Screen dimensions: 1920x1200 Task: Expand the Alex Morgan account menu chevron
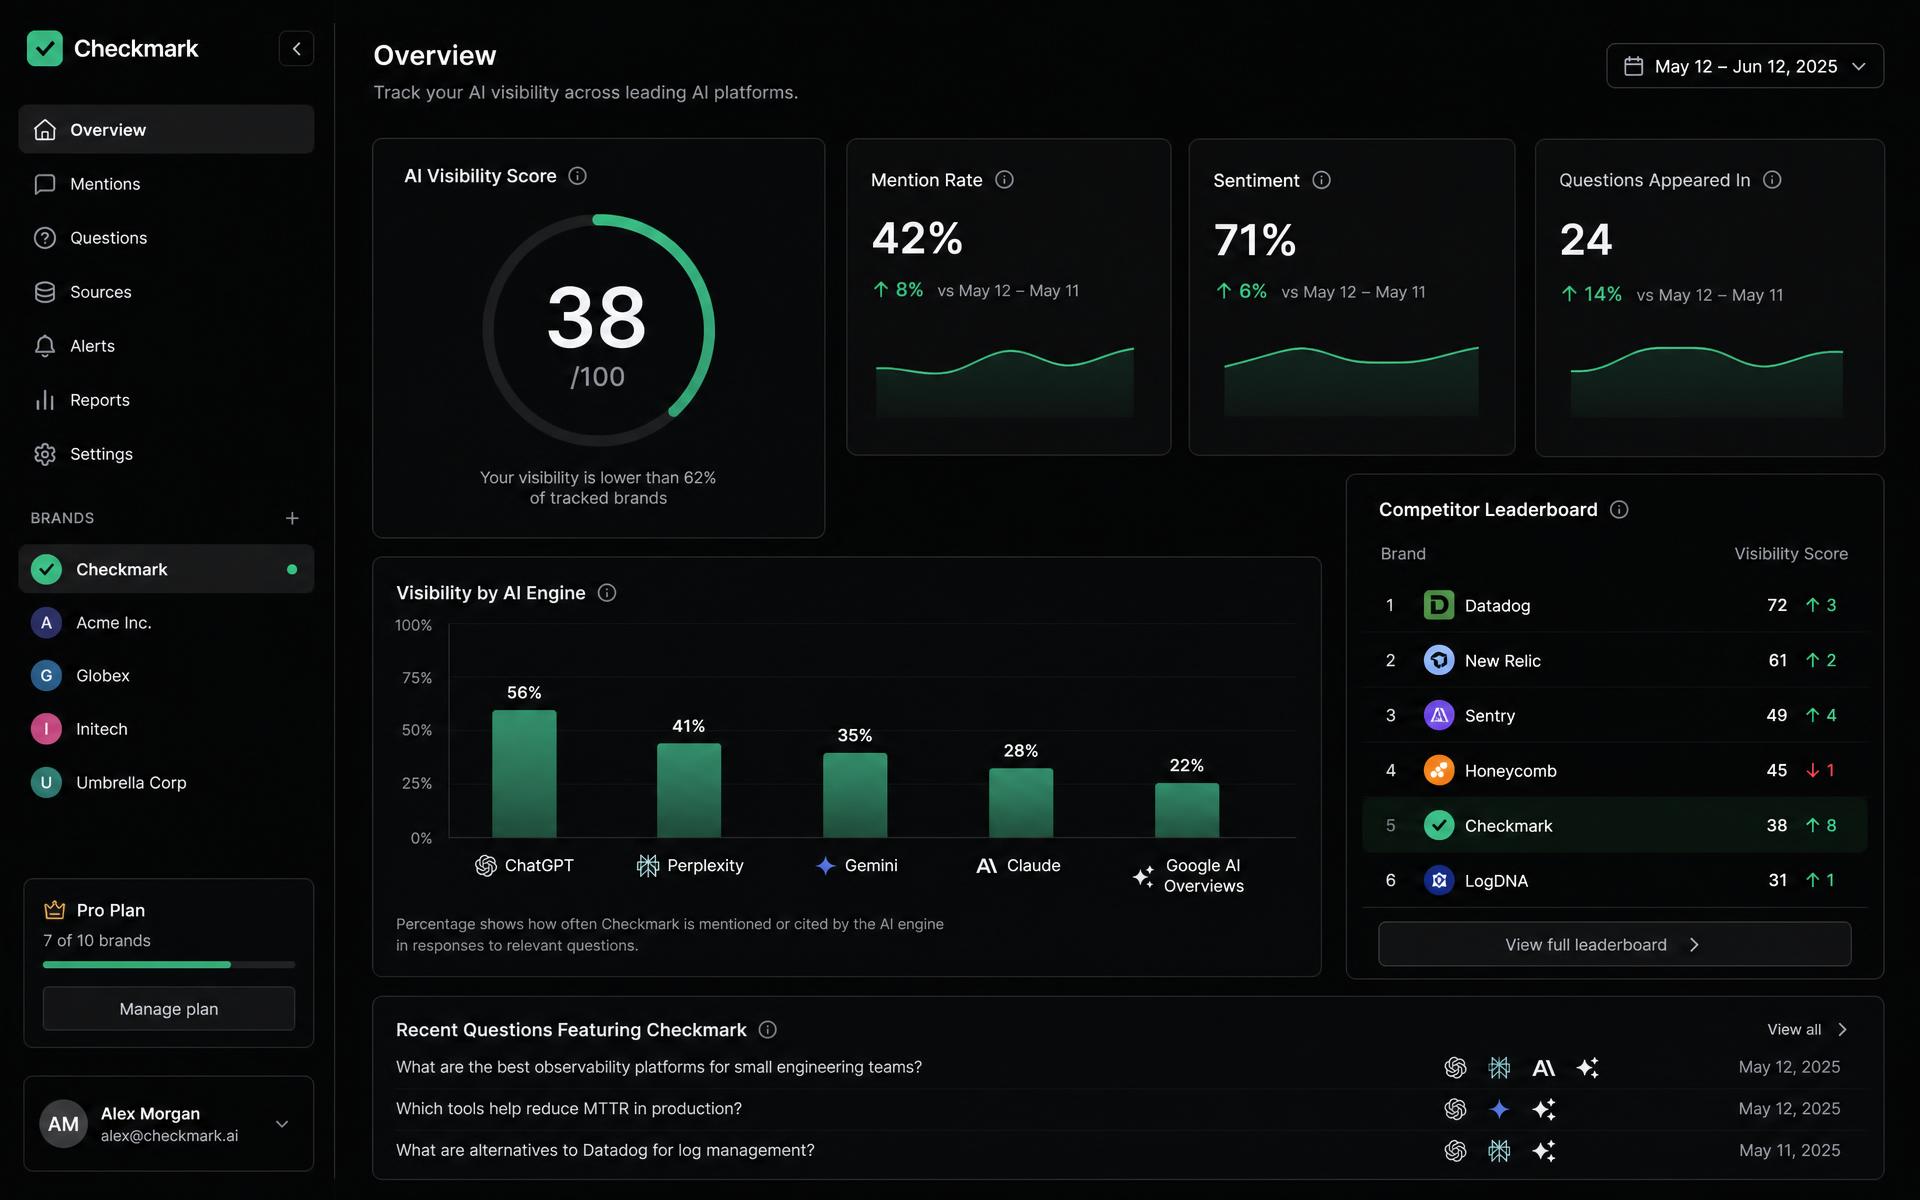[282, 1124]
